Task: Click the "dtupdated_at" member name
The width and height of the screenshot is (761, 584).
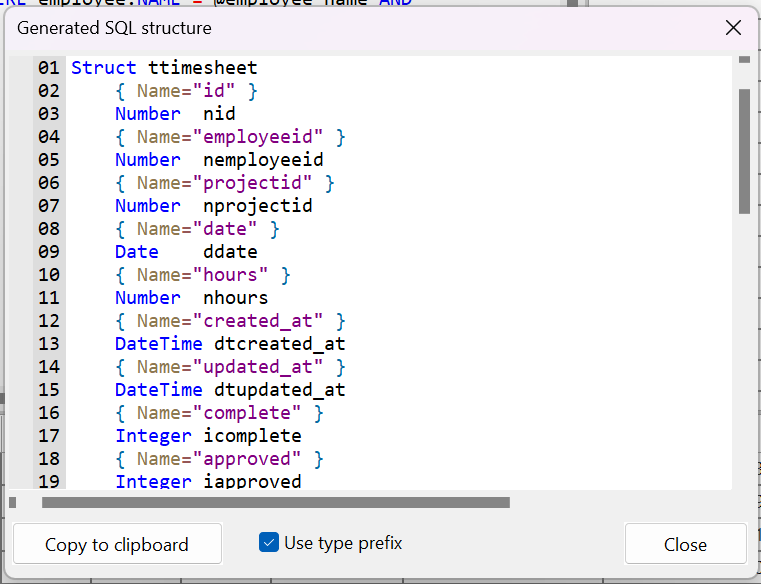Action: tap(280, 390)
